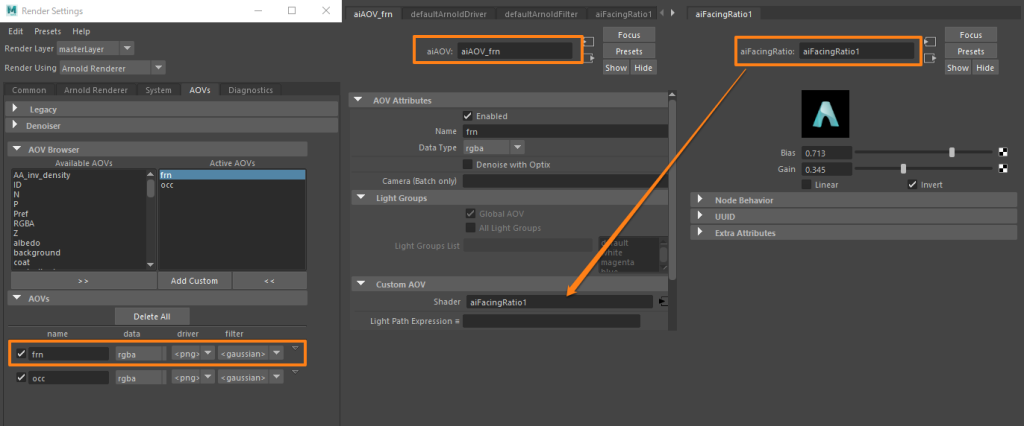Click the Bias slider handle
1024x426 pixels.
click(x=952, y=152)
